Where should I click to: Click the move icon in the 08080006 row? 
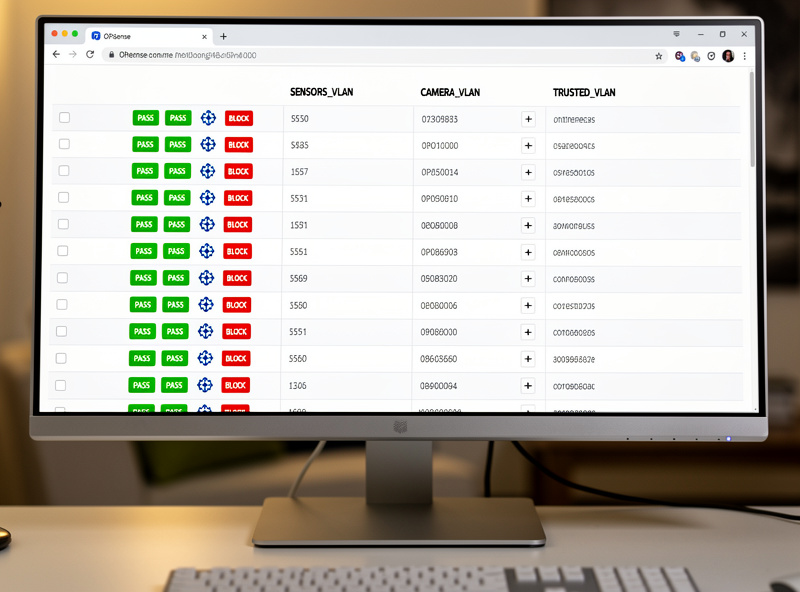(206, 305)
